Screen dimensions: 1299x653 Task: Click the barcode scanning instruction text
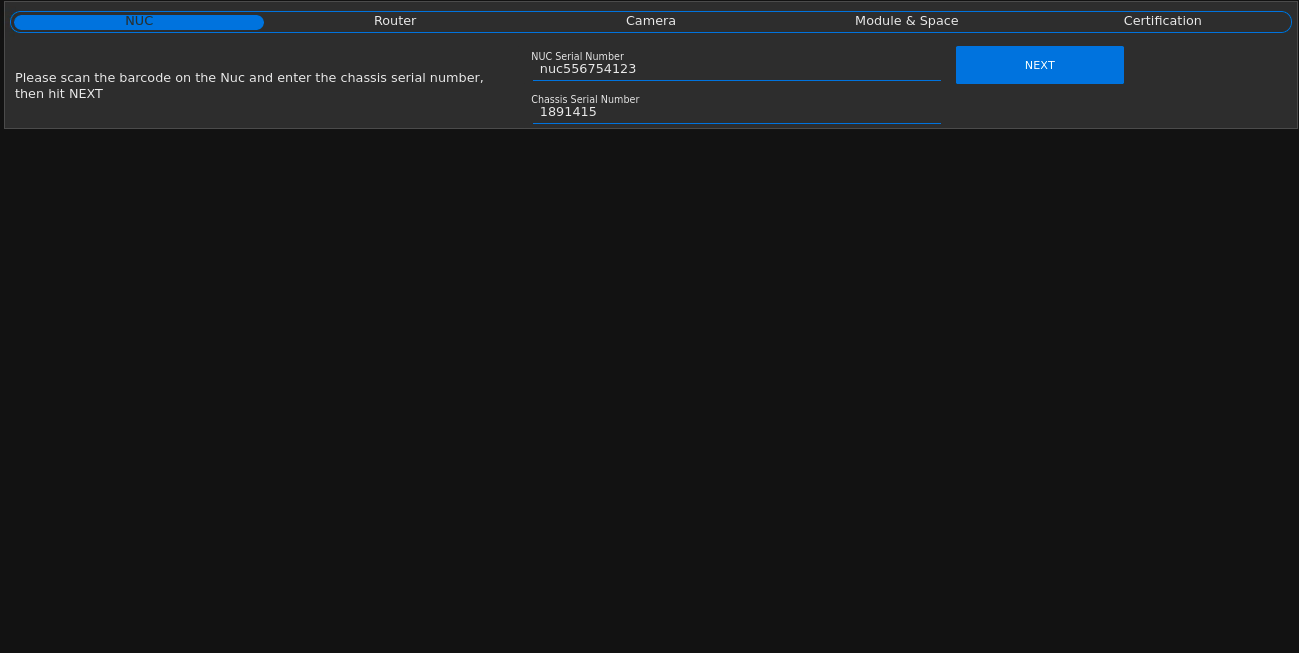tap(249, 78)
